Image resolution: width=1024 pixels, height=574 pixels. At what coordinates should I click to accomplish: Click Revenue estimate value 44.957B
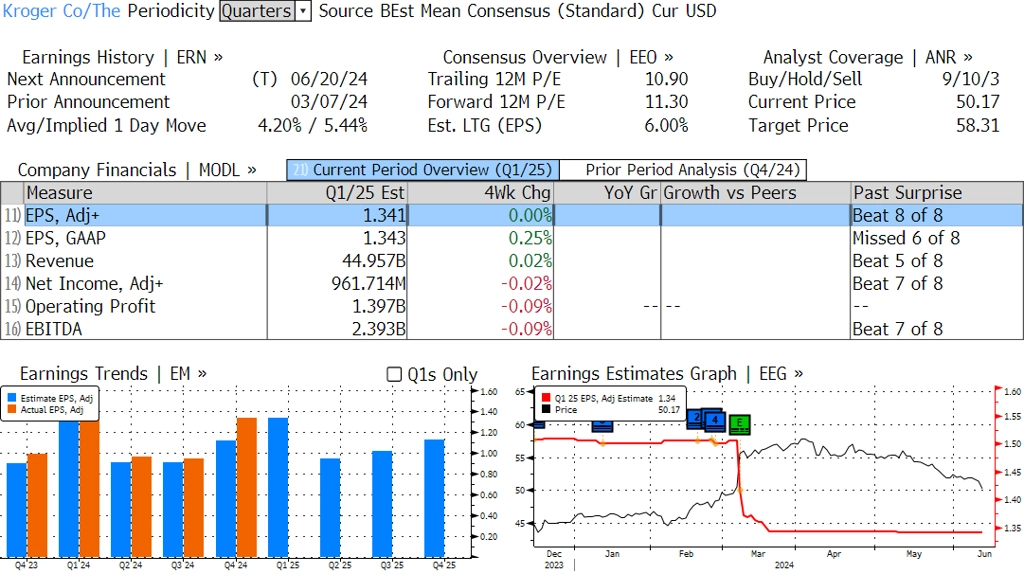(374, 261)
